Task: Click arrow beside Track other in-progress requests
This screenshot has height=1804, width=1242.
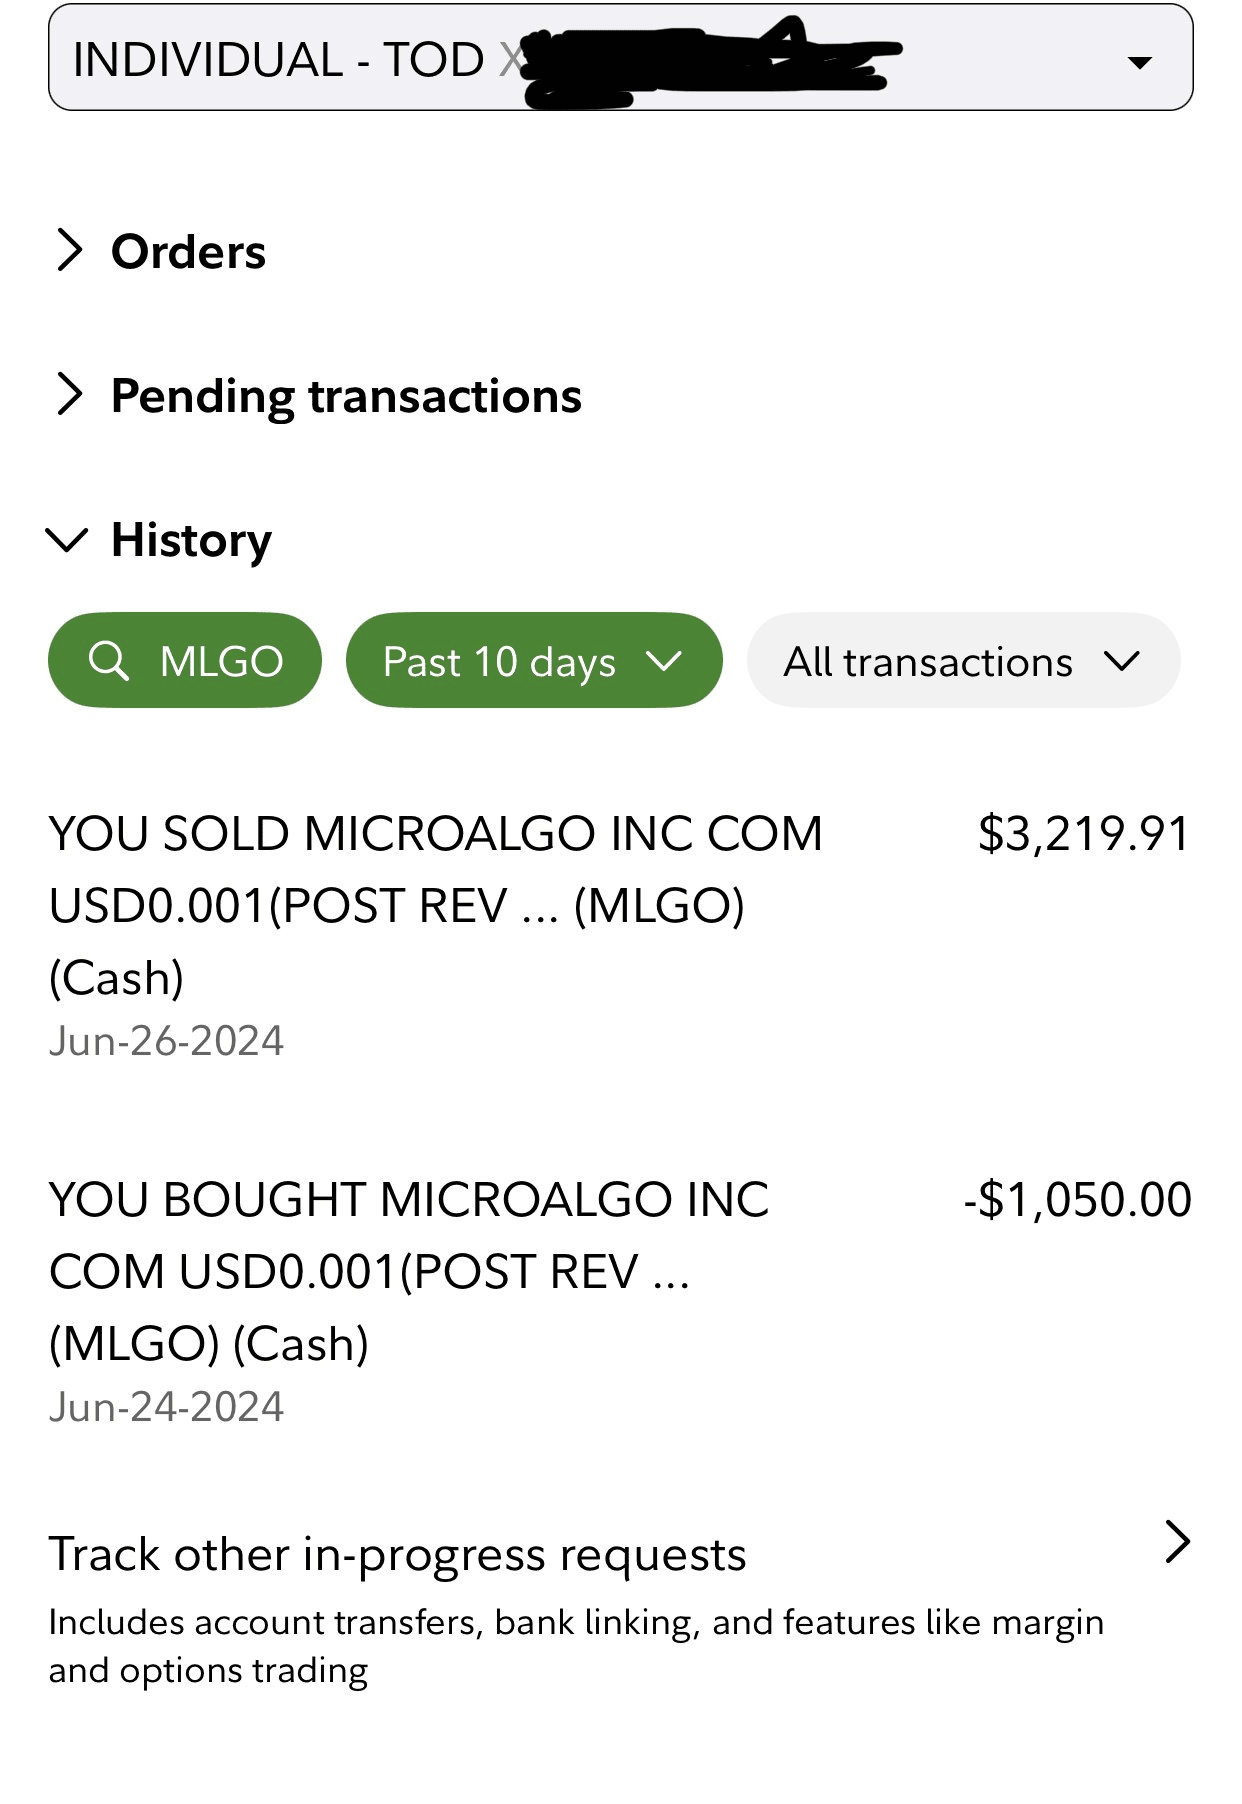Action: click(x=1178, y=1542)
